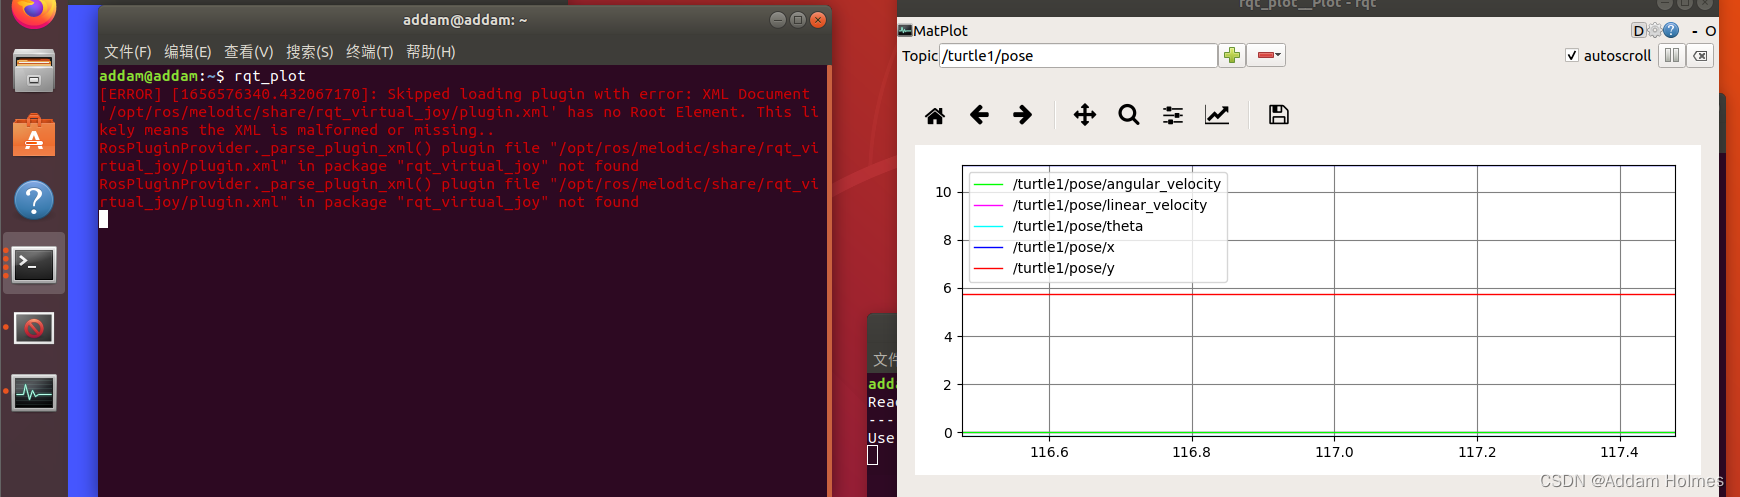Open the 查看(V) menu in terminal

click(249, 52)
